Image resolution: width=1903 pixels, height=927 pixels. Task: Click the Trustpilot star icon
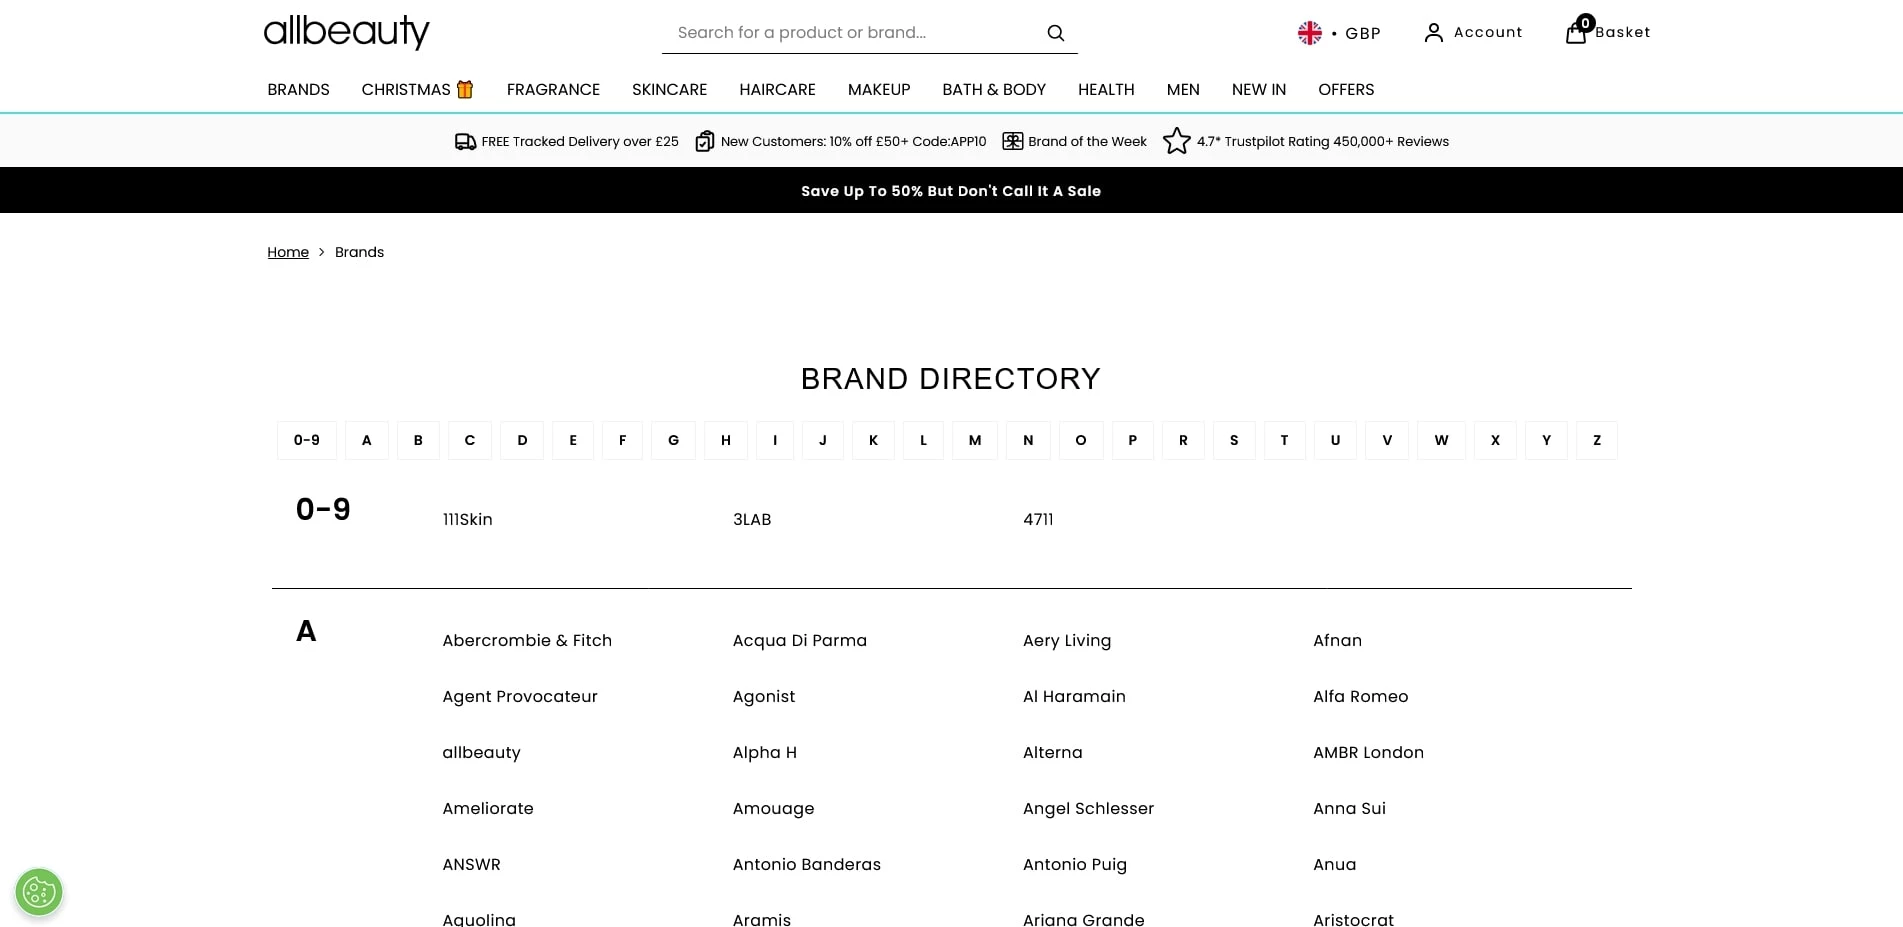click(1177, 141)
